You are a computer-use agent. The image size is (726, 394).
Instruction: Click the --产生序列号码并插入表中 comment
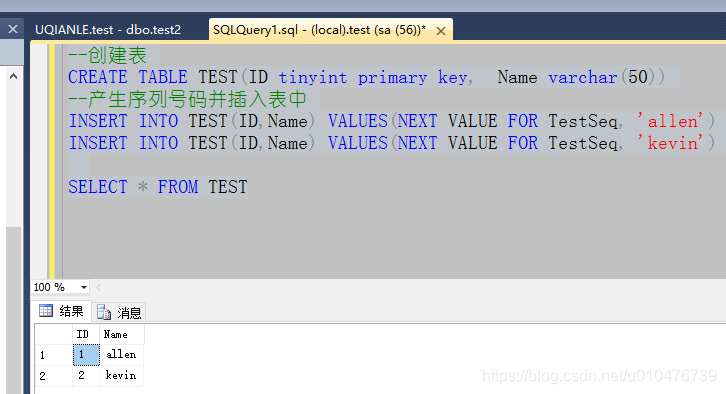(x=188, y=99)
